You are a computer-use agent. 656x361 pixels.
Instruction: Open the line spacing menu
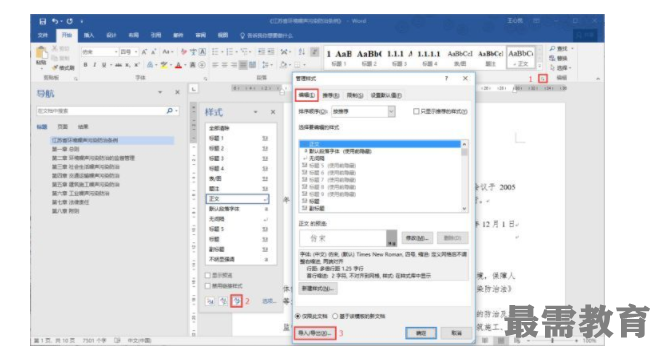click(x=266, y=65)
